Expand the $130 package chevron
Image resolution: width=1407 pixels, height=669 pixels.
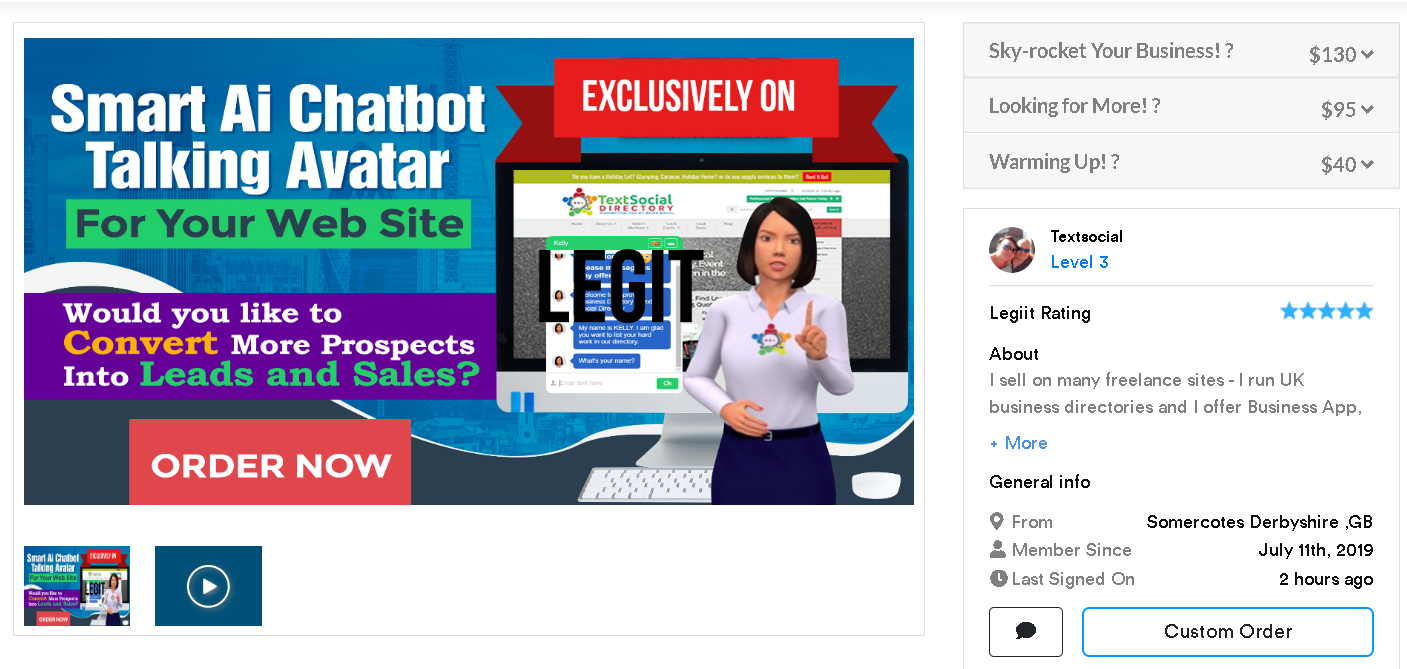click(1367, 54)
